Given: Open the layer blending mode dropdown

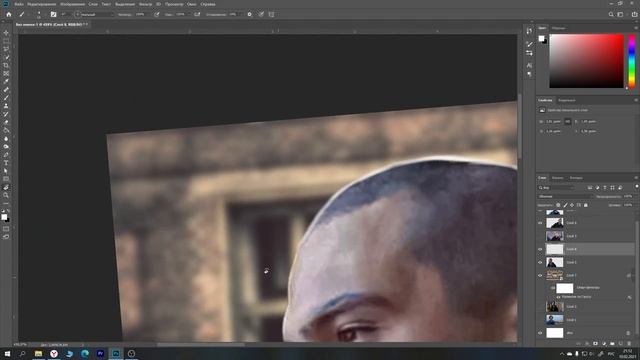Looking at the screenshot, I should point(564,196).
